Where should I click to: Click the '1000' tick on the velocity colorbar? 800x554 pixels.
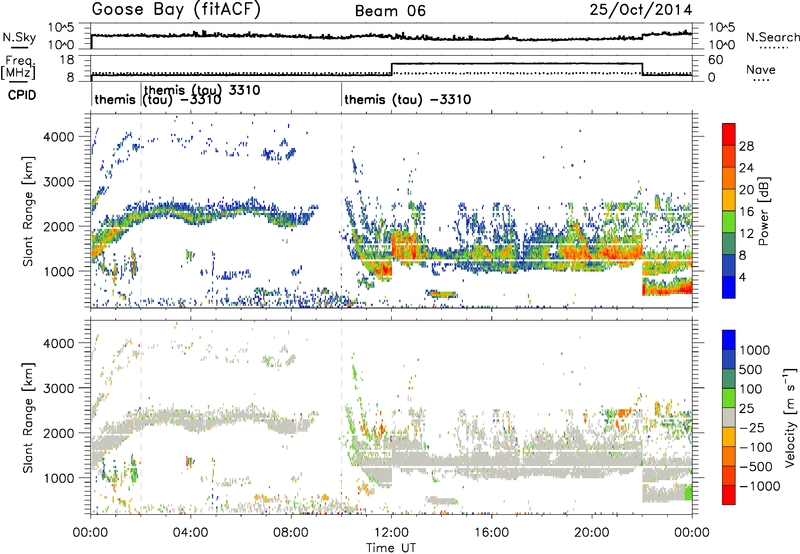(x=755, y=350)
